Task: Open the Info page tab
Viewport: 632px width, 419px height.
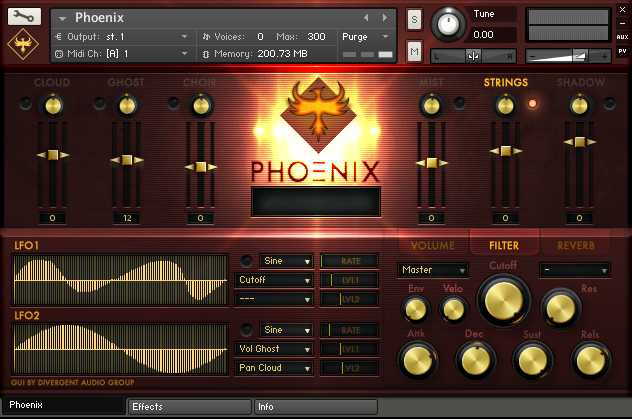Action: (x=316, y=407)
